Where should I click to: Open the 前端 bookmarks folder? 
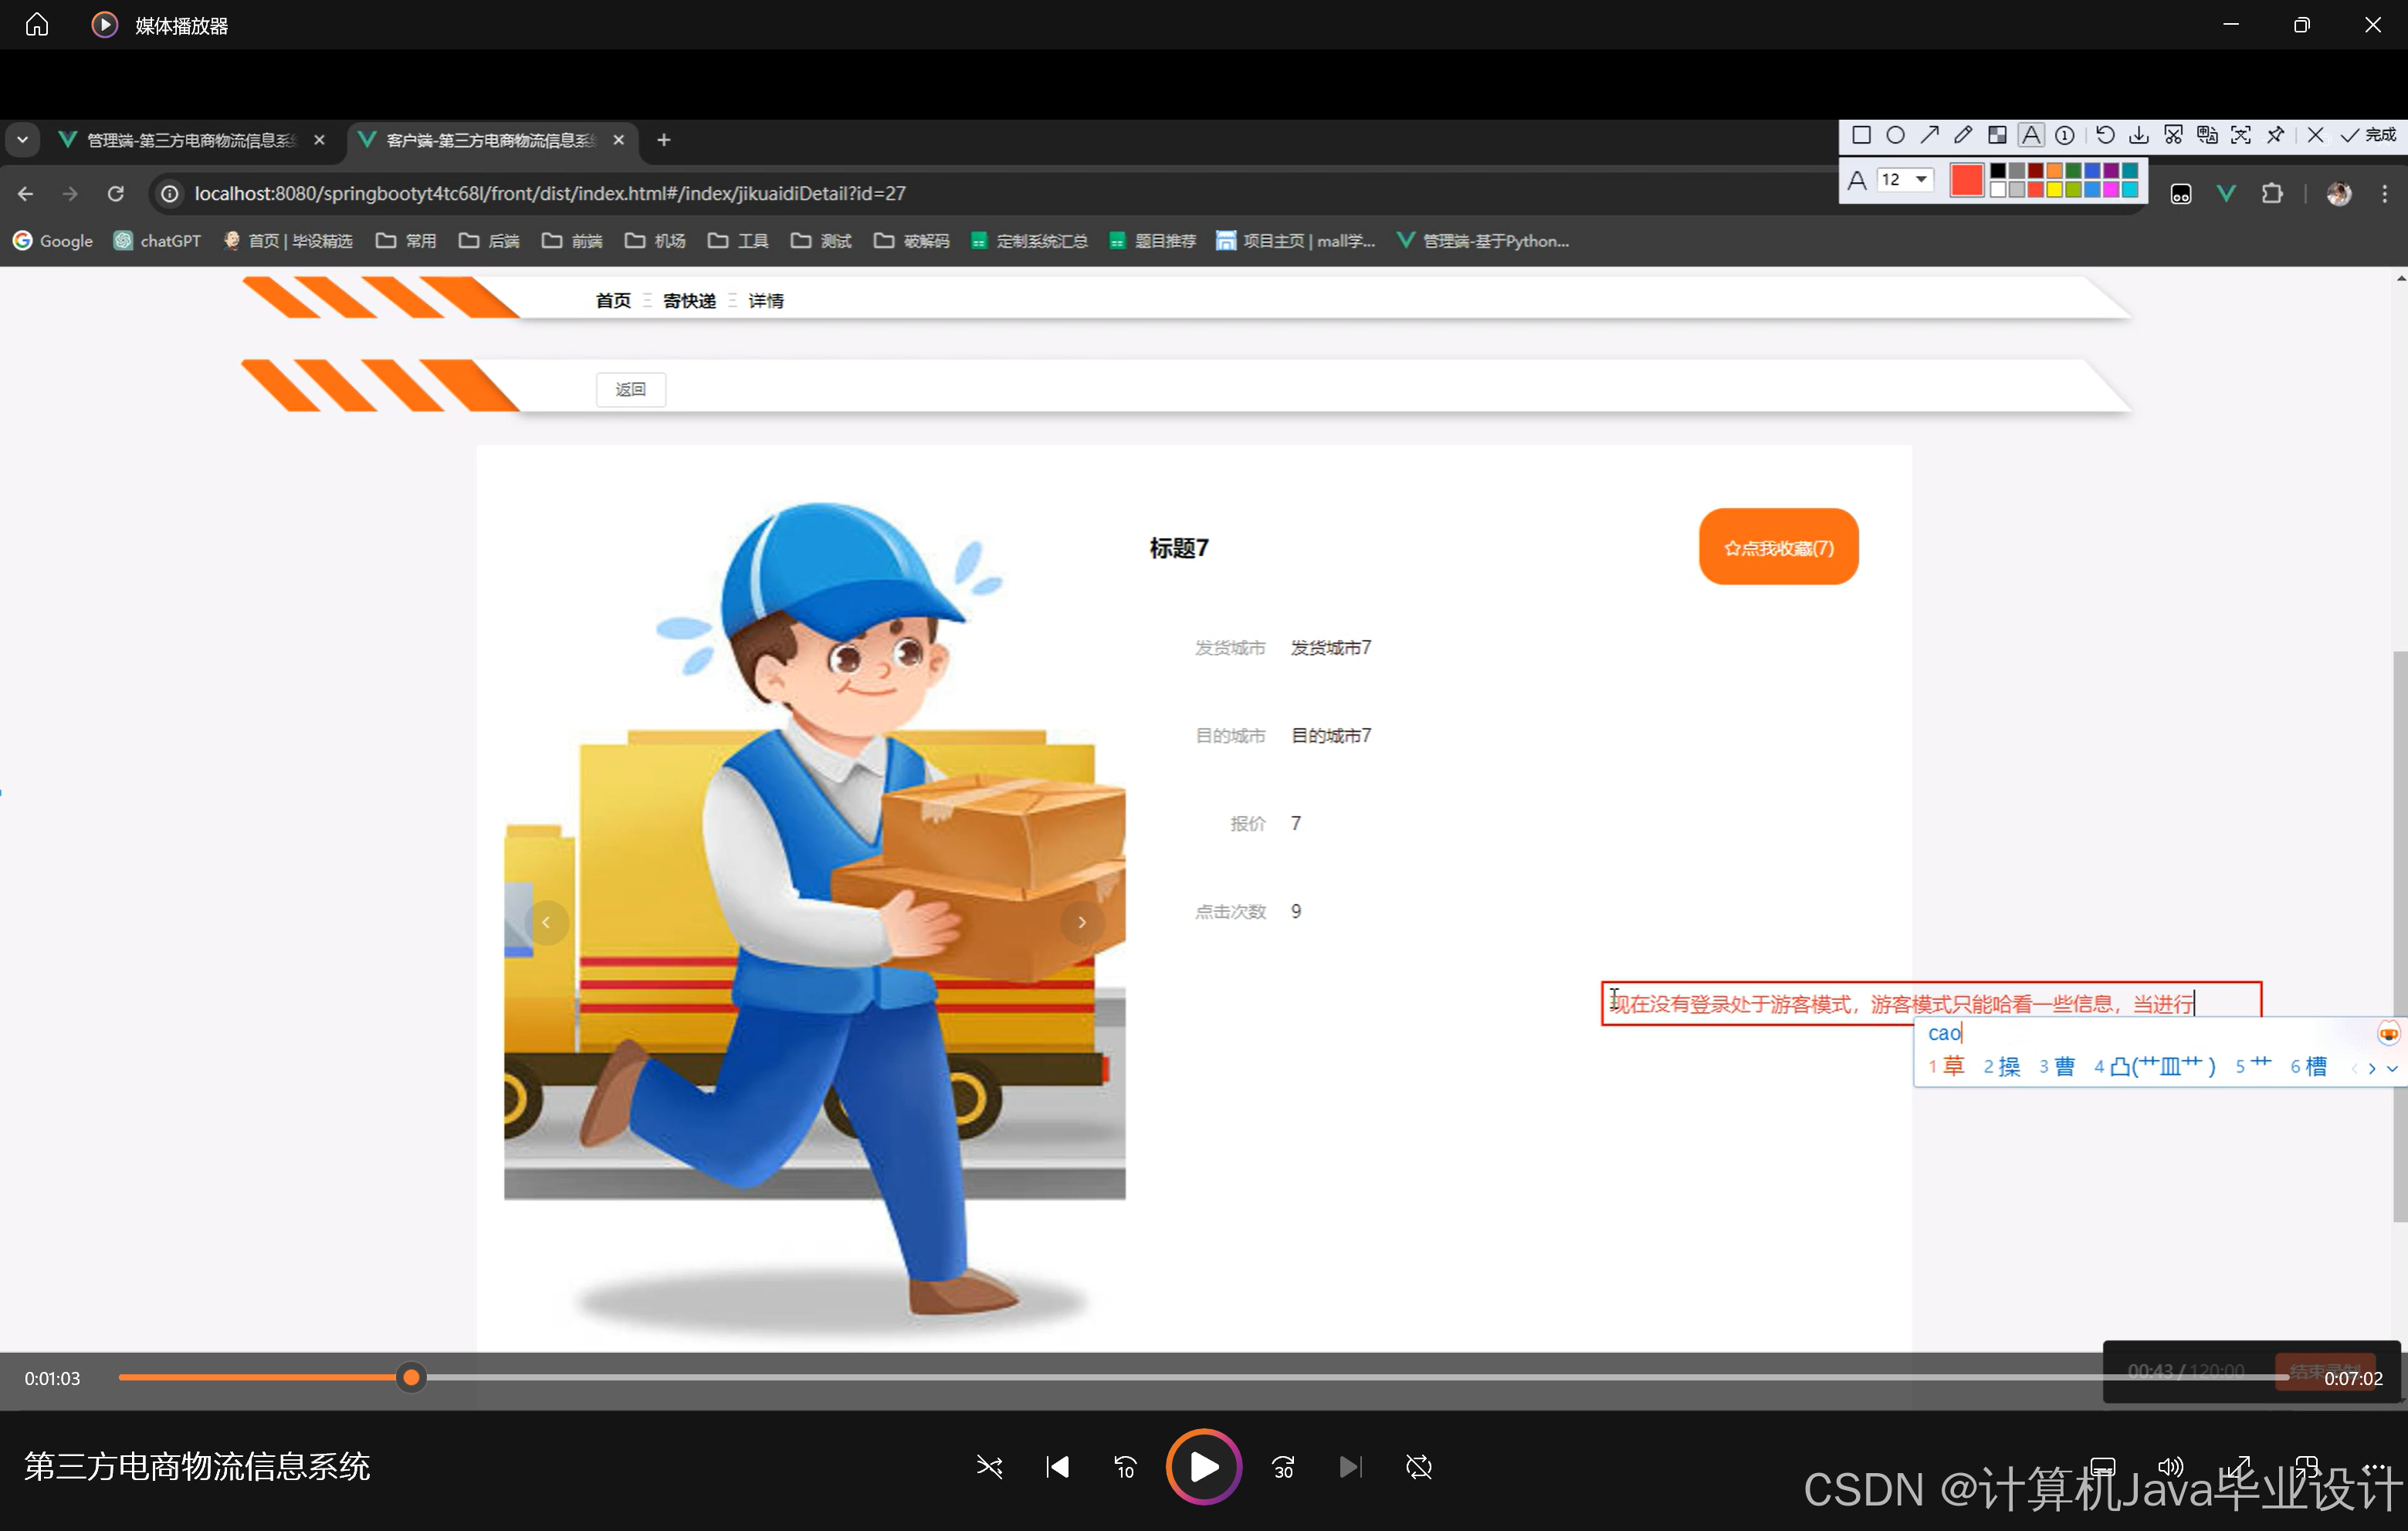tap(572, 241)
